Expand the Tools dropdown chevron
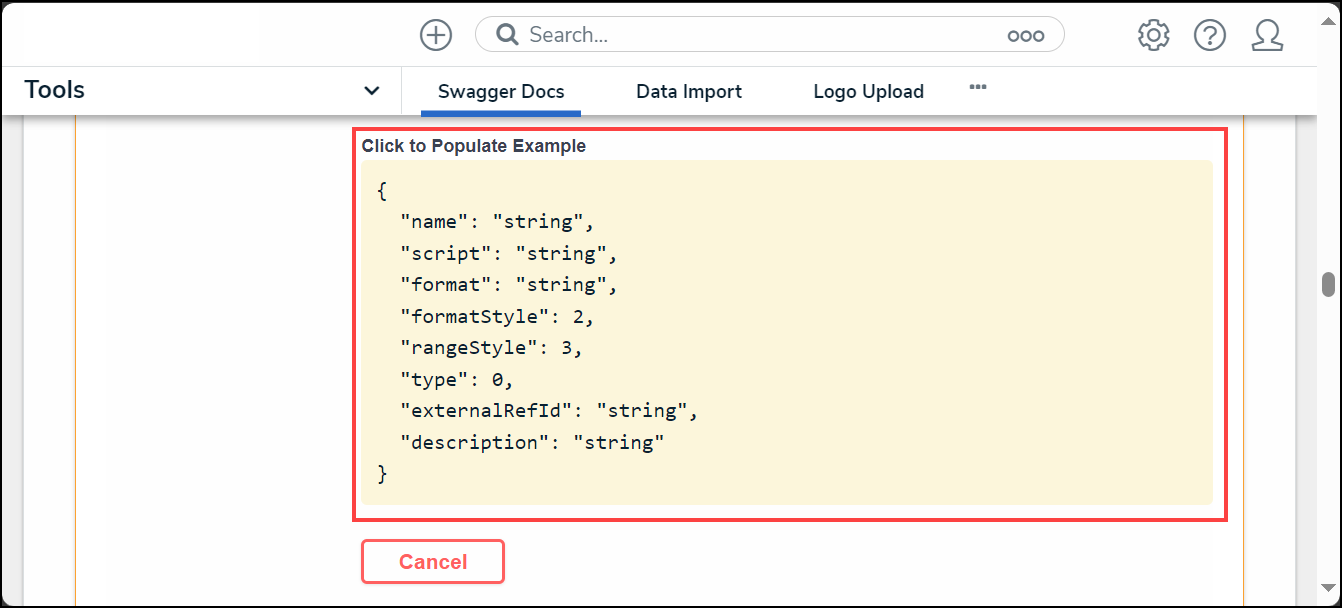The height and width of the screenshot is (608, 1342). coord(371,91)
